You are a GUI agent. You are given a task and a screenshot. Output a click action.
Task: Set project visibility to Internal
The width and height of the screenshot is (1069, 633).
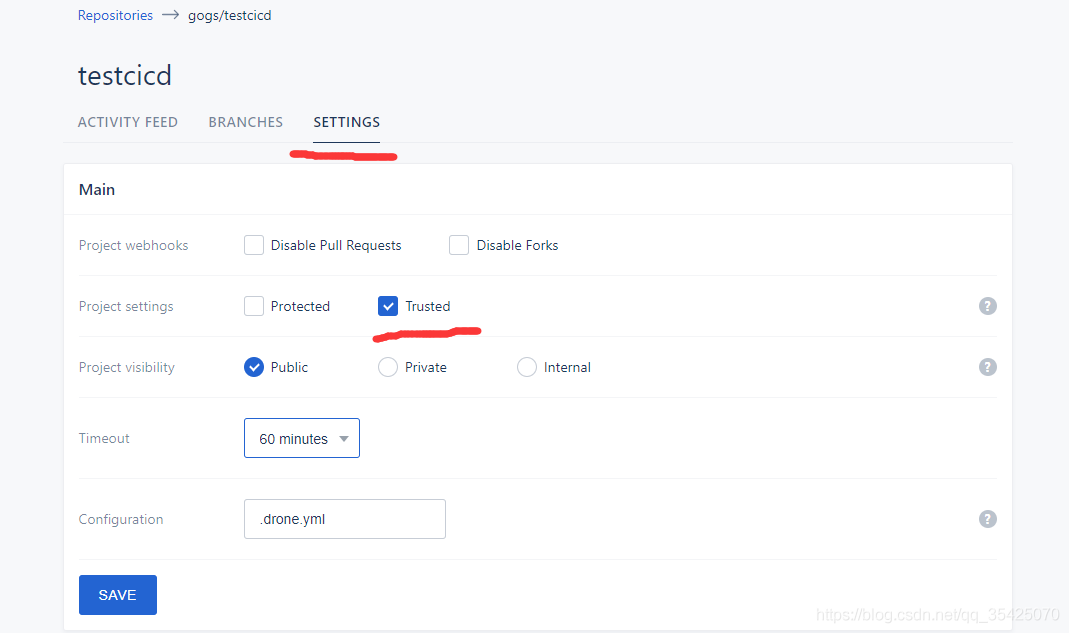[527, 367]
